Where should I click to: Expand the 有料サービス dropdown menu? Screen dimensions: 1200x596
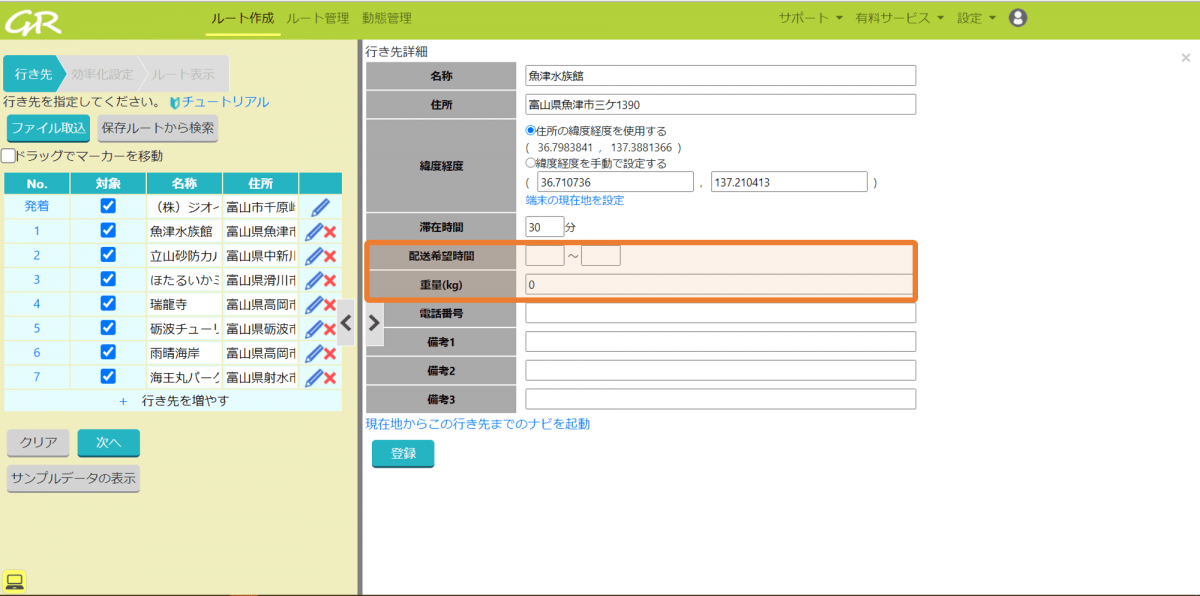(898, 18)
